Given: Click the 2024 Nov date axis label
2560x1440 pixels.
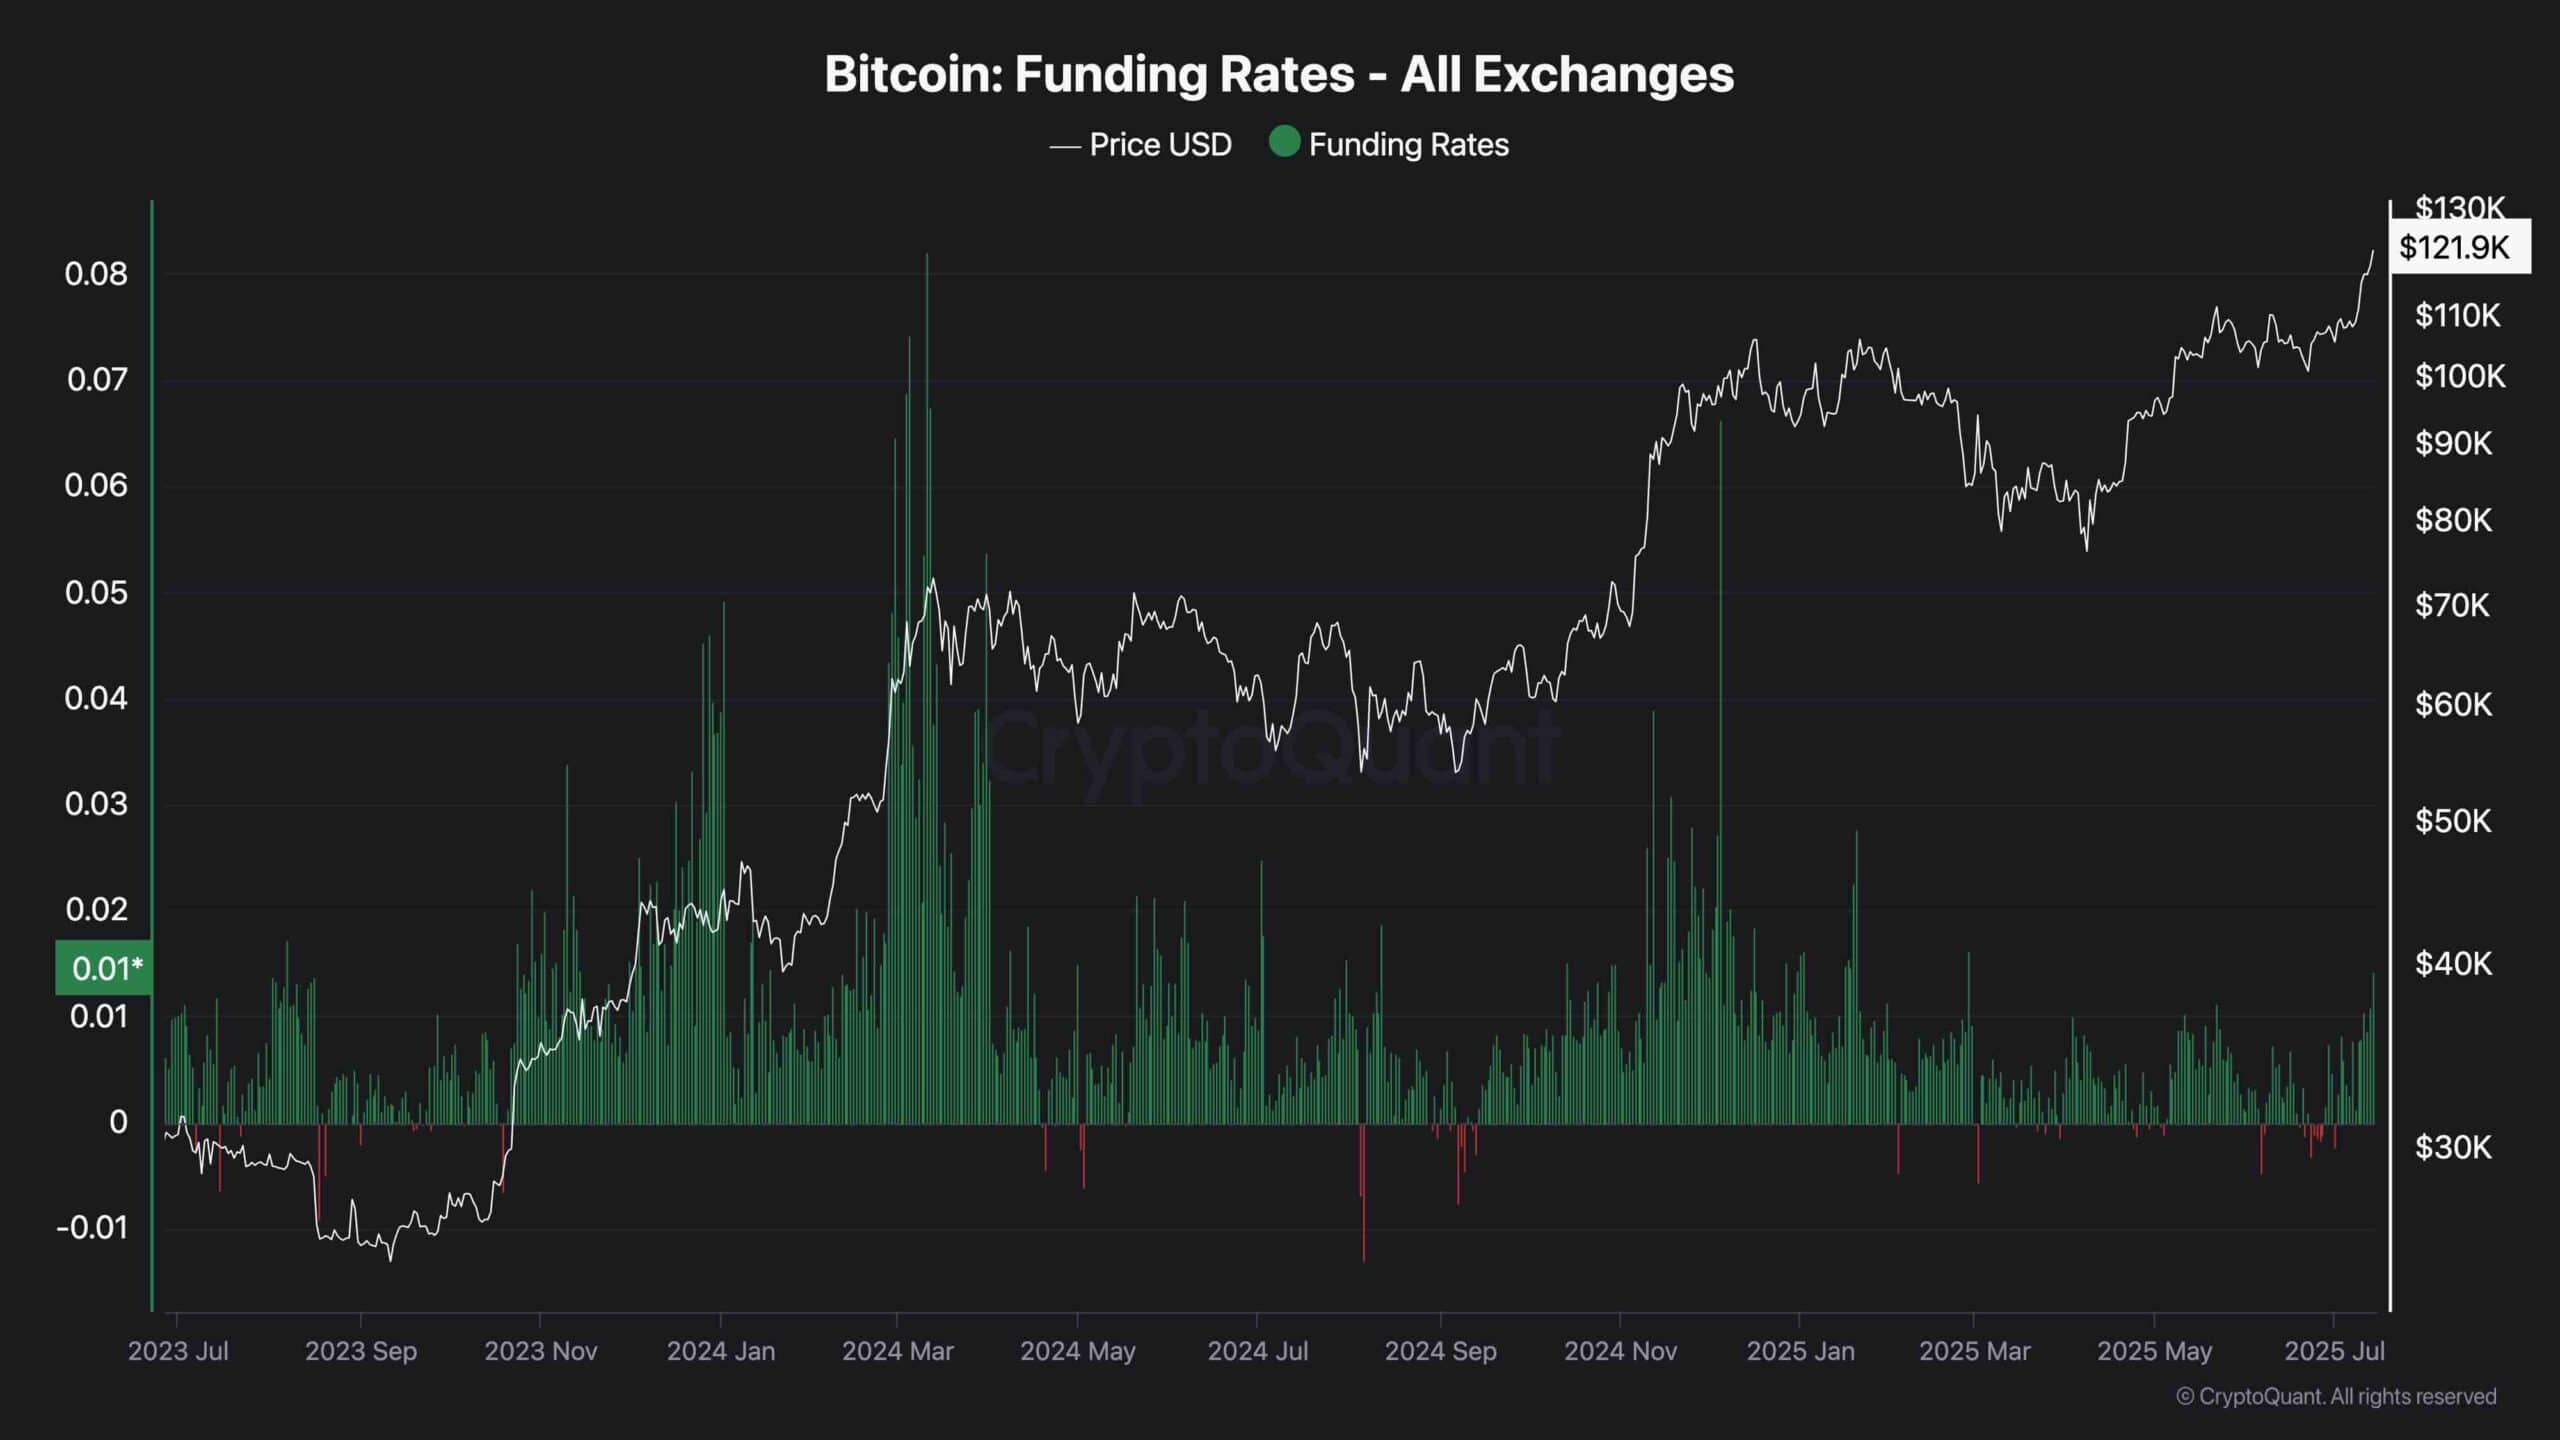Looking at the screenshot, I should point(1620,1351).
